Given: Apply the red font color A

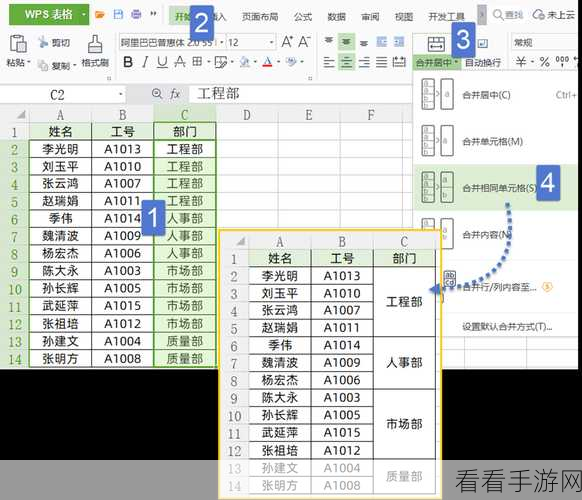Looking at the screenshot, I should coord(268,62).
